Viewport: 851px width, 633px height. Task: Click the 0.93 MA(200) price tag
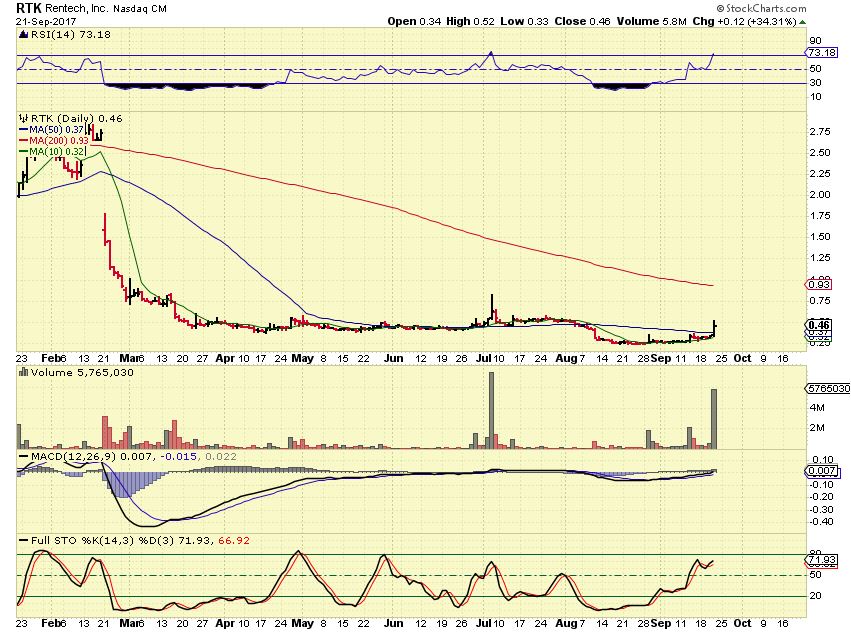(x=819, y=284)
